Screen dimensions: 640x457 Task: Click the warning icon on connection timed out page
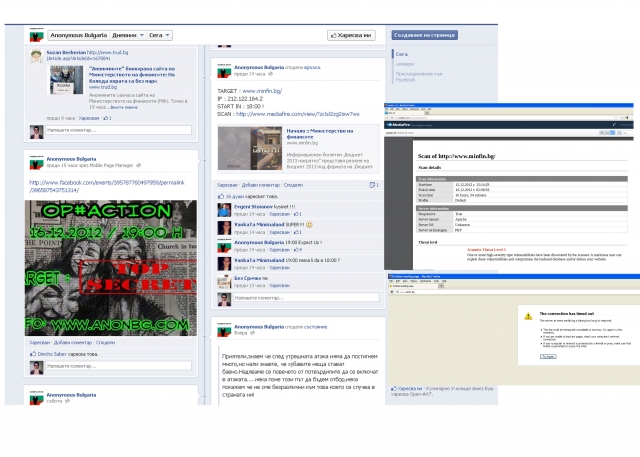pyautogui.click(x=528, y=316)
